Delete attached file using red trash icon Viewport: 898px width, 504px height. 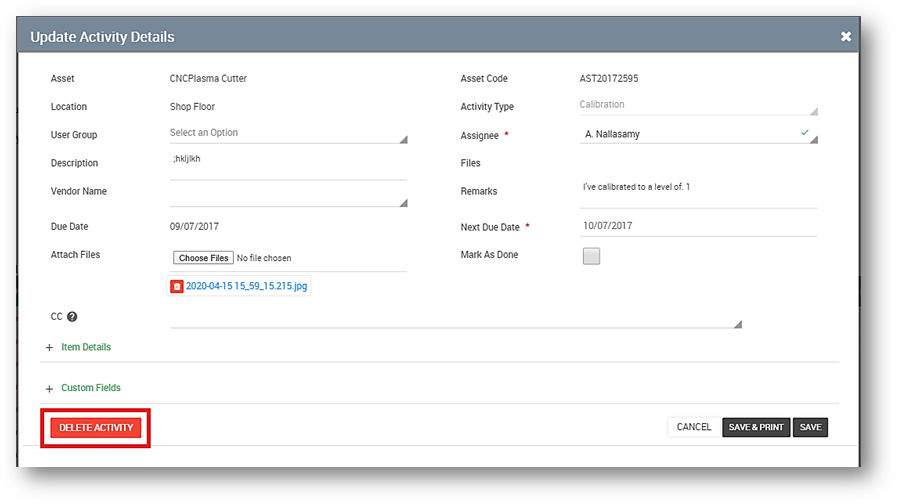click(177, 286)
